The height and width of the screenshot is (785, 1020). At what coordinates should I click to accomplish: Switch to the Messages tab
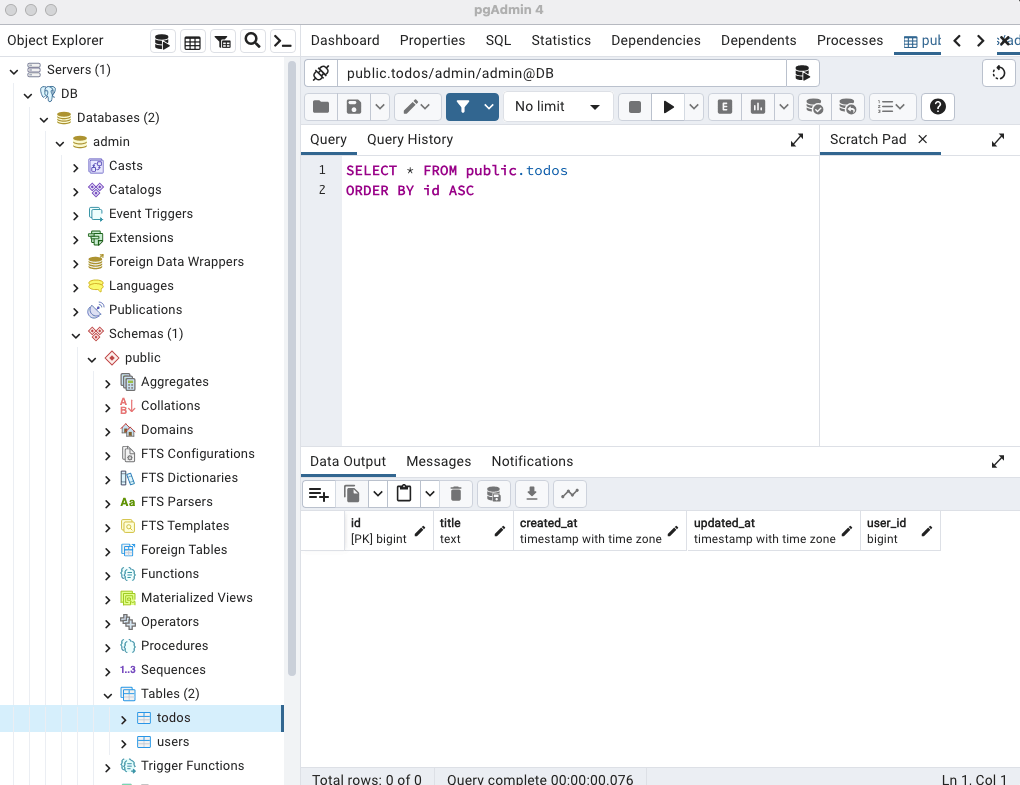pos(438,461)
